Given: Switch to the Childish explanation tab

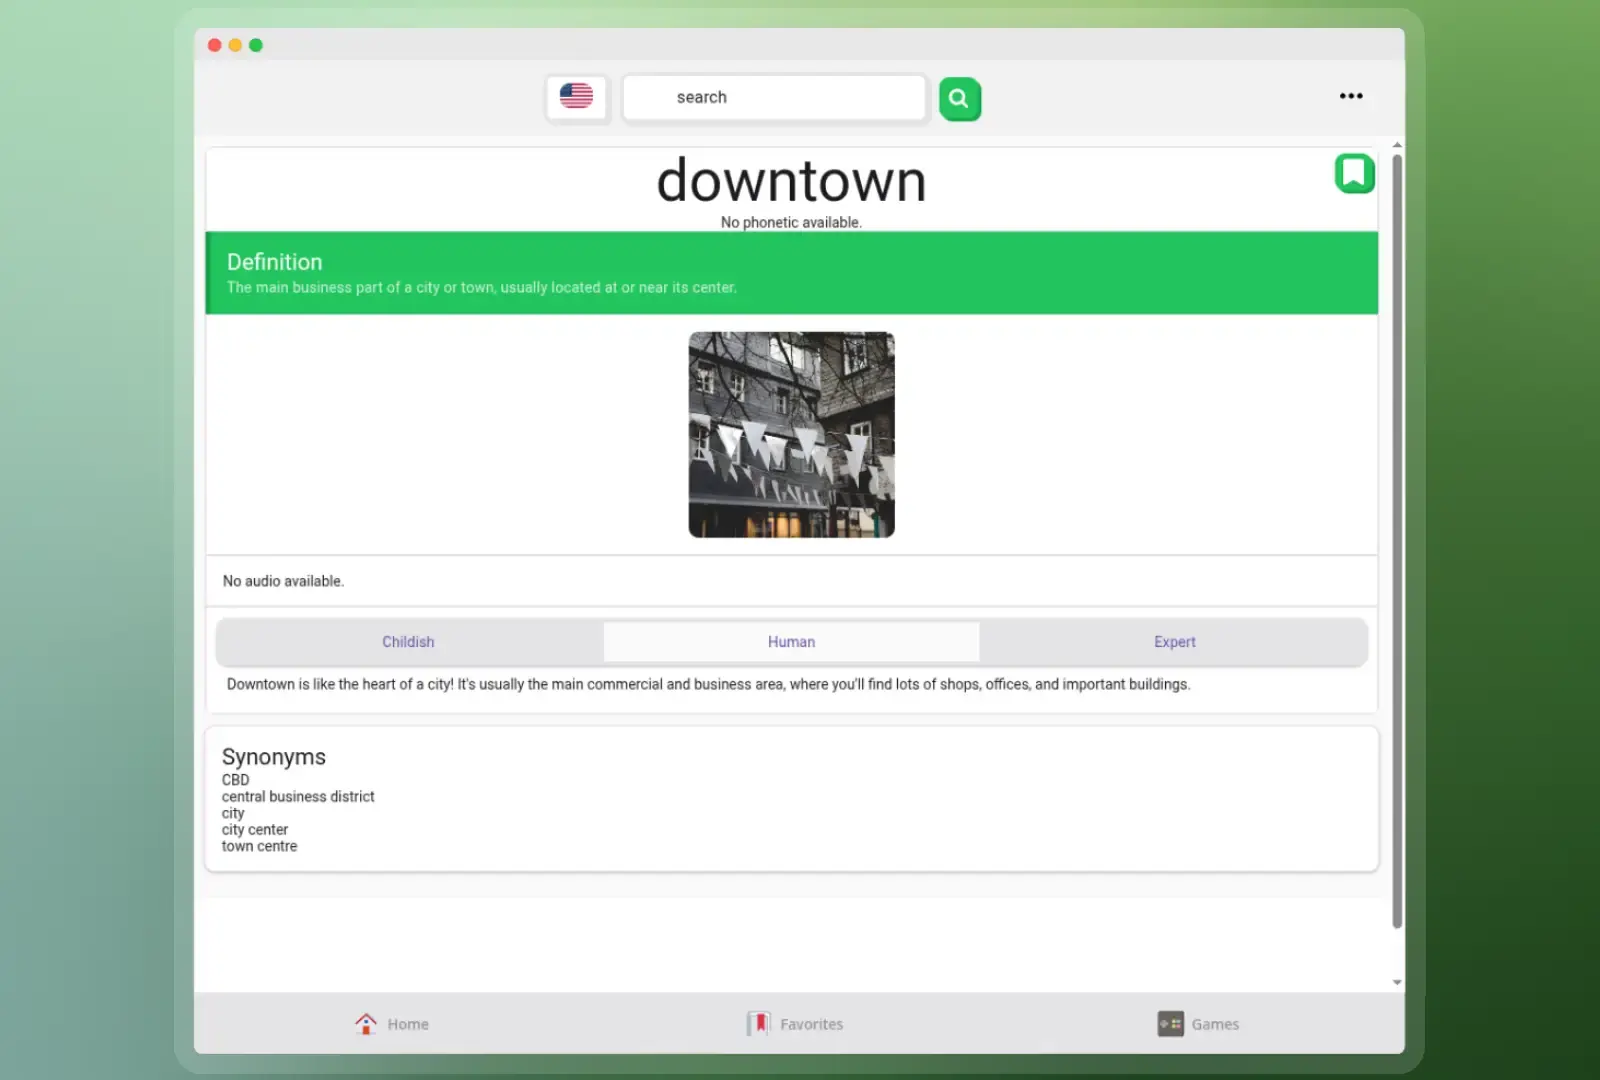Looking at the screenshot, I should [408, 642].
